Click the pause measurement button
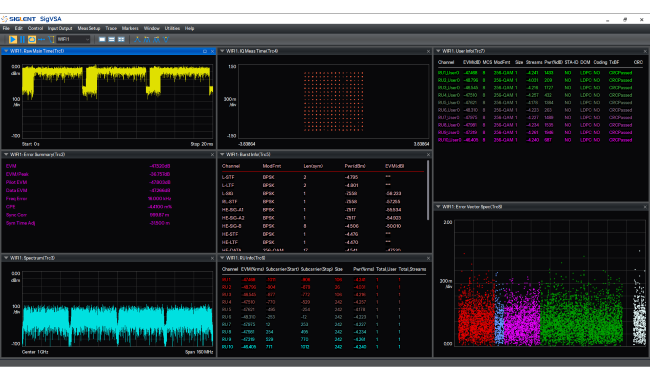This screenshot has width=650, height=380. click(x=22, y=39)
